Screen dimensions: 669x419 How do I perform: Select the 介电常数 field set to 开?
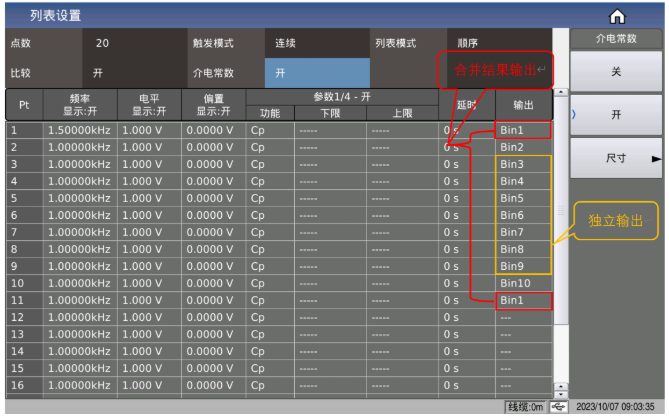317,73
